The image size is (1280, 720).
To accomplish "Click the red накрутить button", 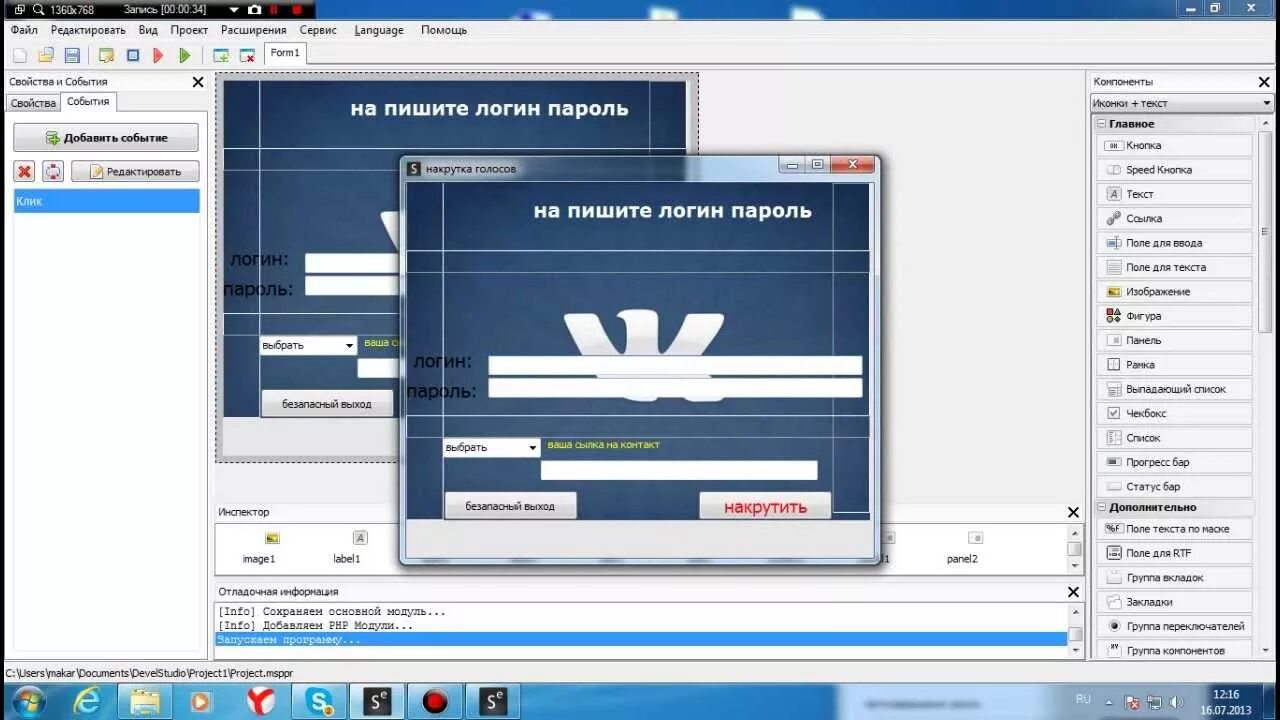I will [x=765, y=507].
